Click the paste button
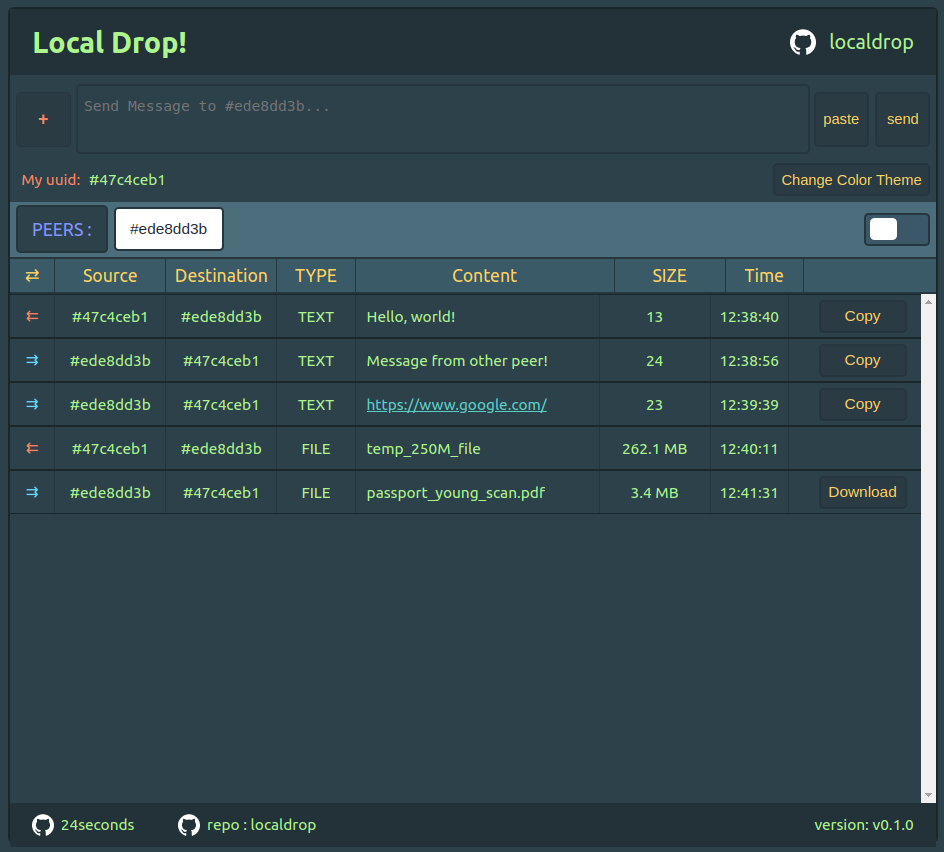The image size is (944, 852). tap(841, 119)
